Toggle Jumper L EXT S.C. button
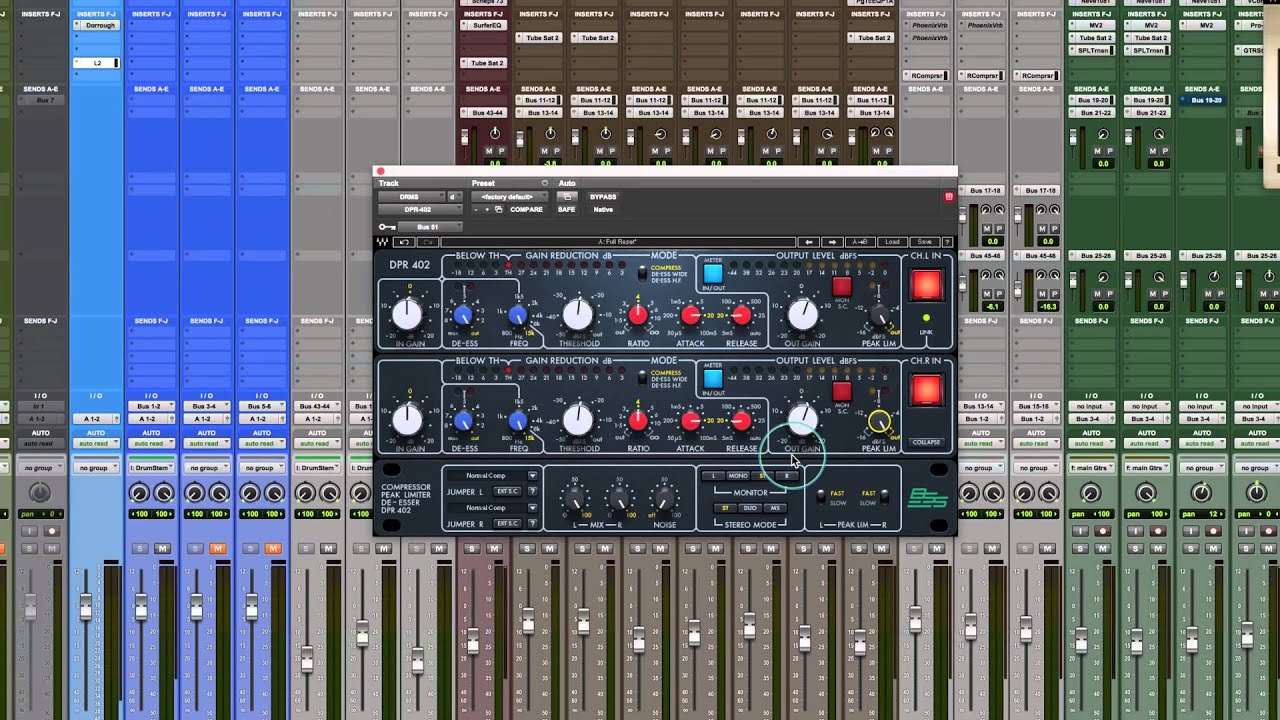1280x720 pixels. point(506,492)
